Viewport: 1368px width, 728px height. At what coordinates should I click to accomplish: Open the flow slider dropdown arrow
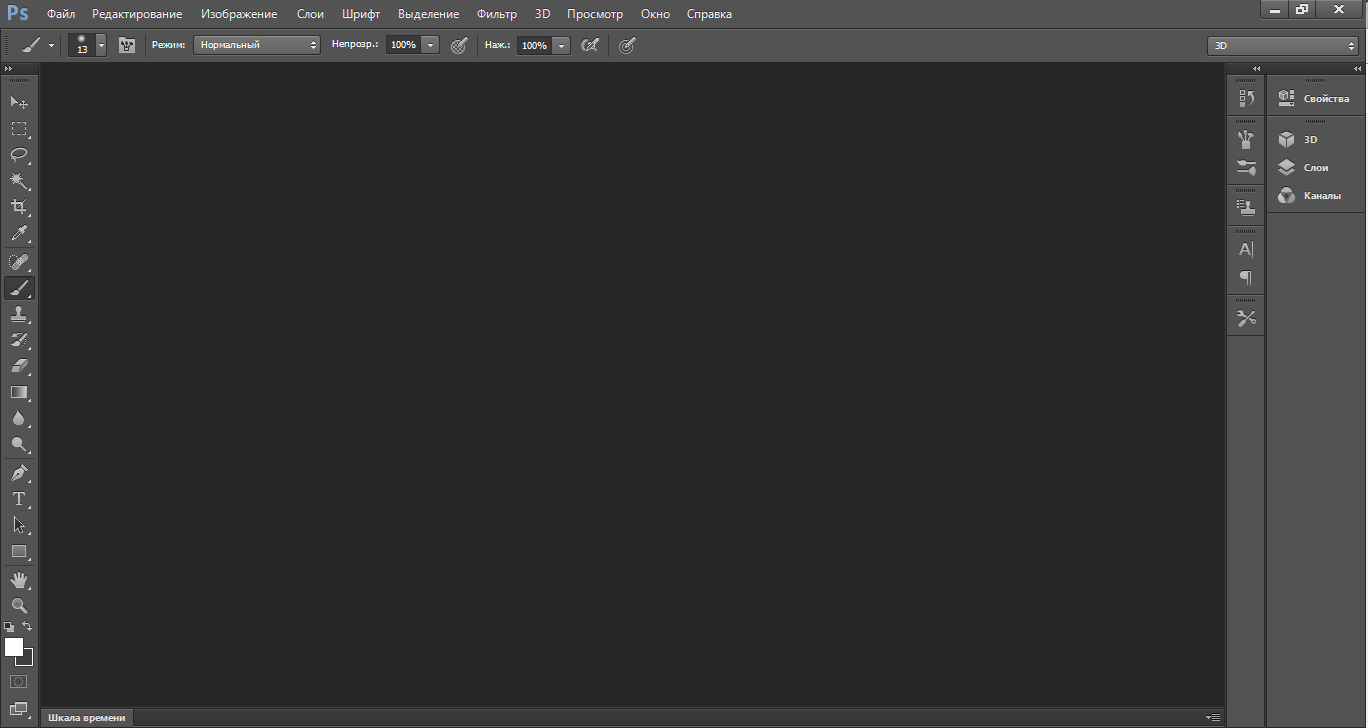click(561, 45)
